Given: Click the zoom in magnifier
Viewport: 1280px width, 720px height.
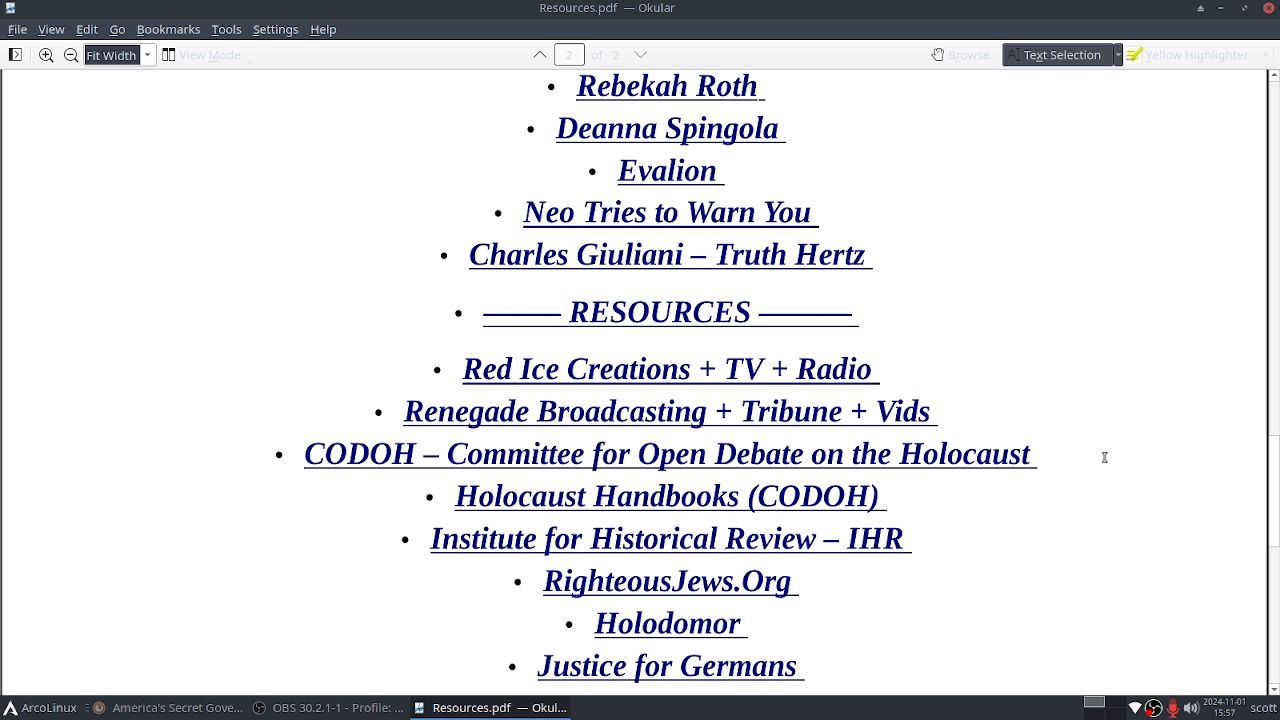Looking at the screenshot, I should [x=46, y=55].
